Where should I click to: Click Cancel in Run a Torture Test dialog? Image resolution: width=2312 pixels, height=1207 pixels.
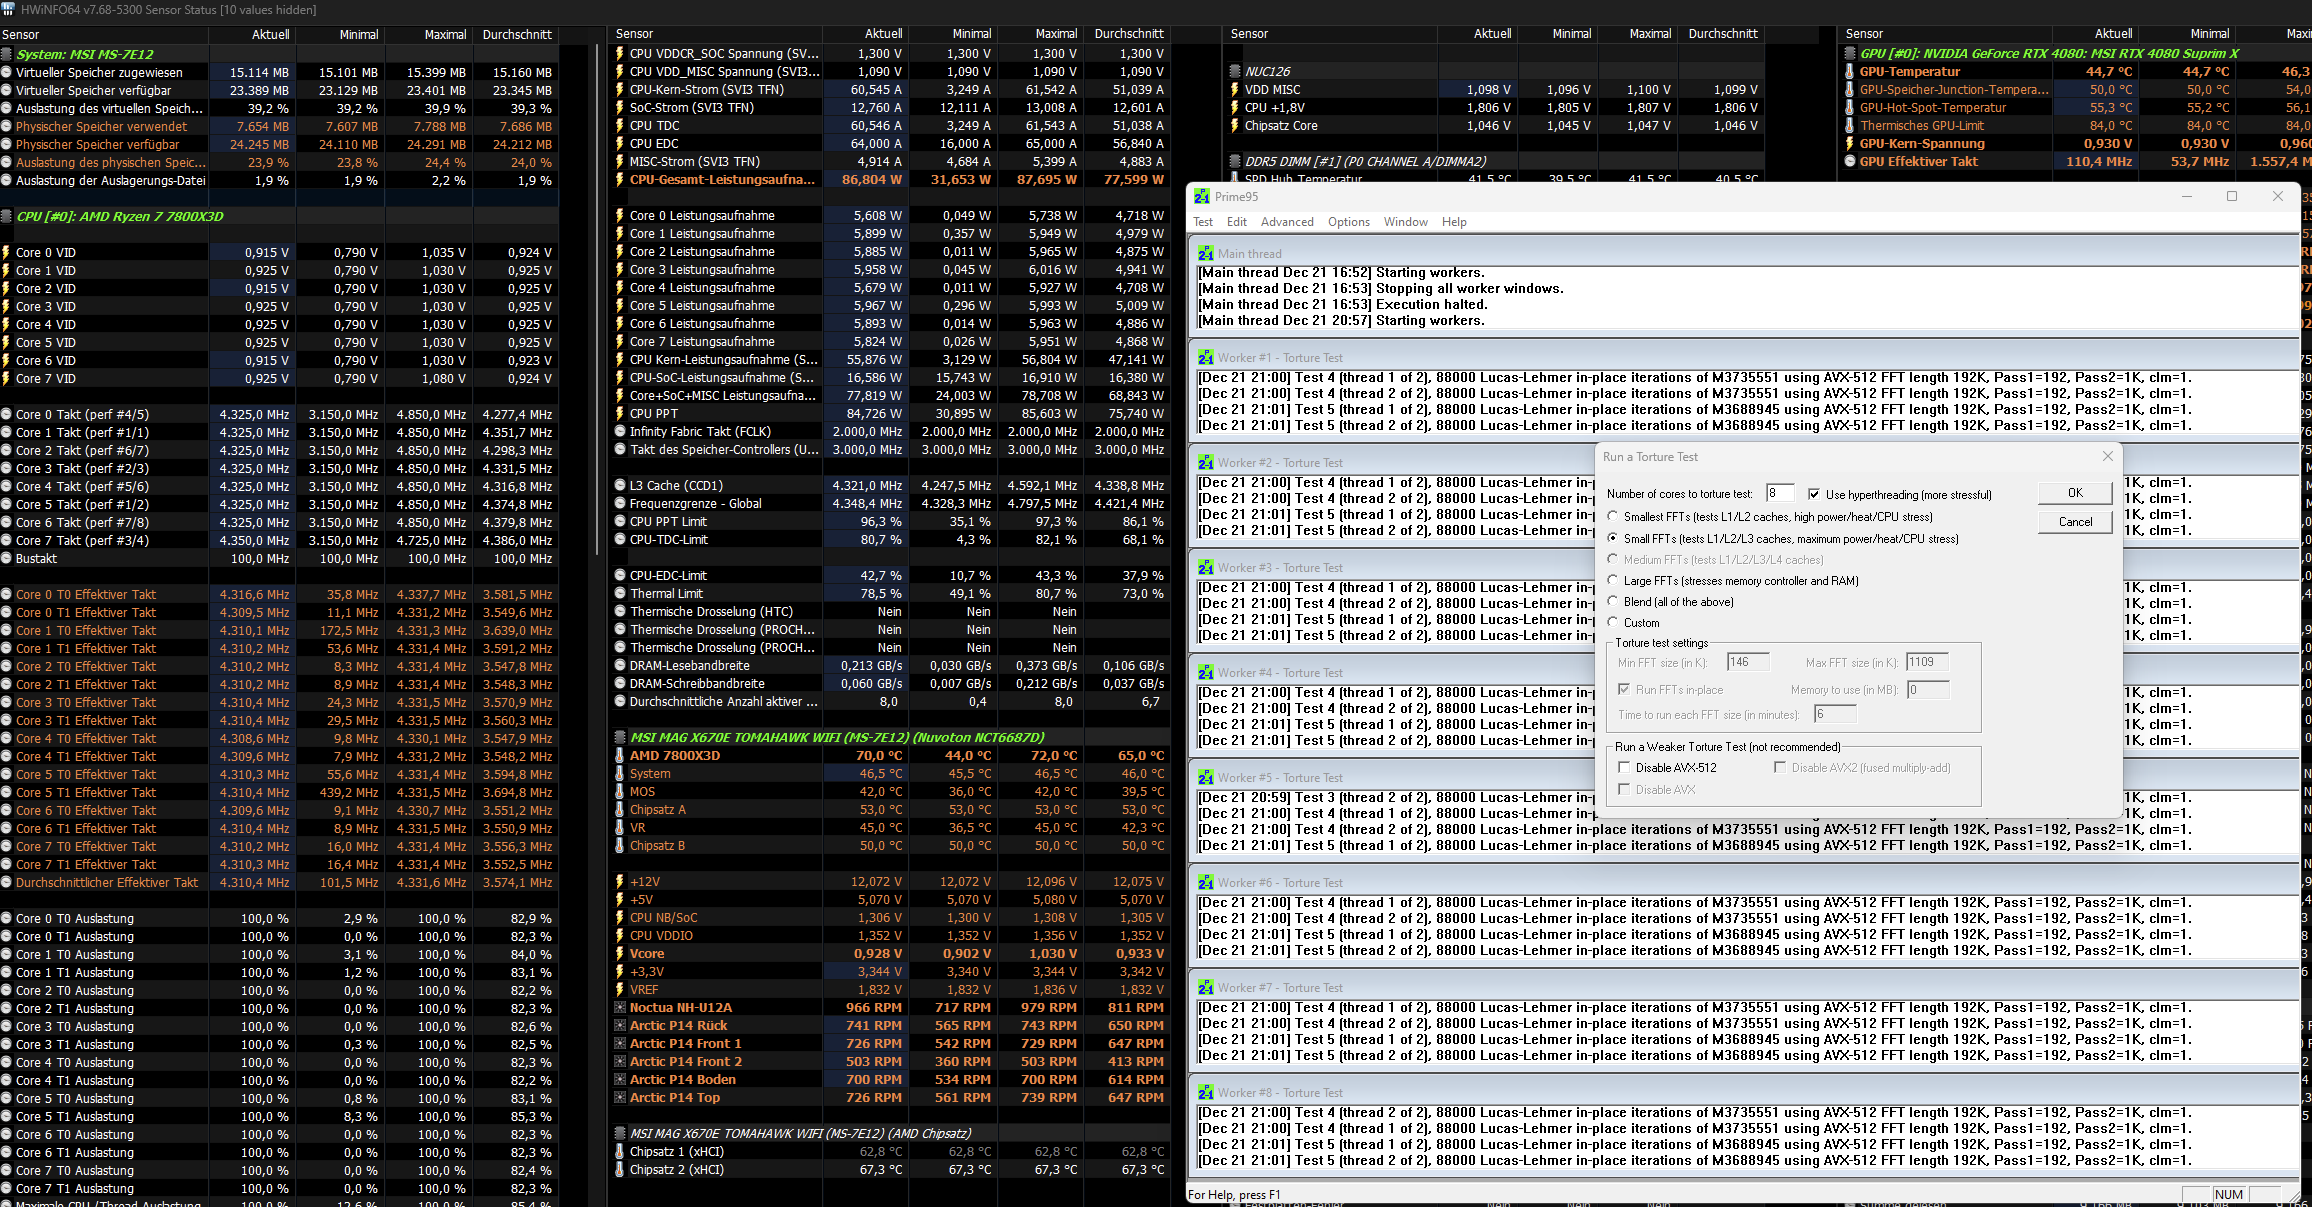(2075, 522)
